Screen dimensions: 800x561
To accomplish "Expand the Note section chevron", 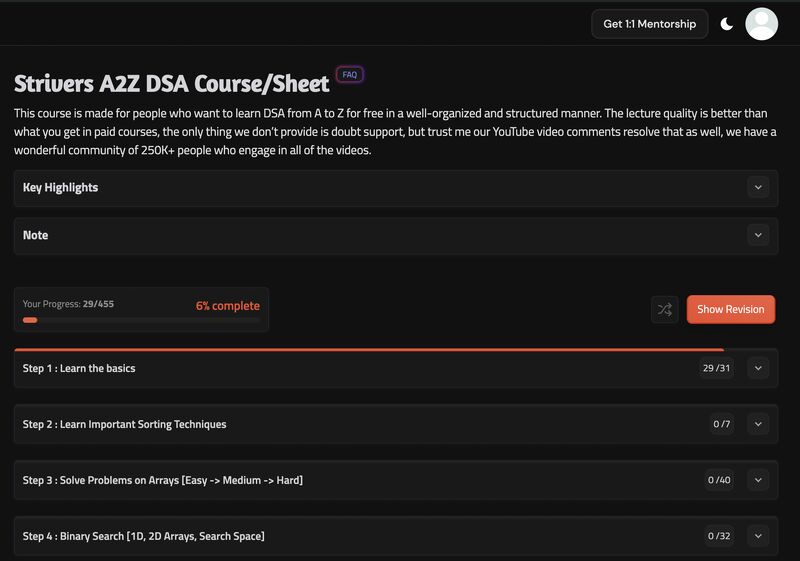I will pyautogui.click(x=758, y=235).
